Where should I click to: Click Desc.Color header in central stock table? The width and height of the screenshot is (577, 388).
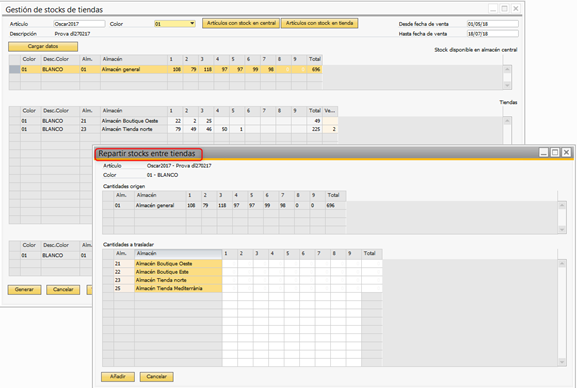60,59
